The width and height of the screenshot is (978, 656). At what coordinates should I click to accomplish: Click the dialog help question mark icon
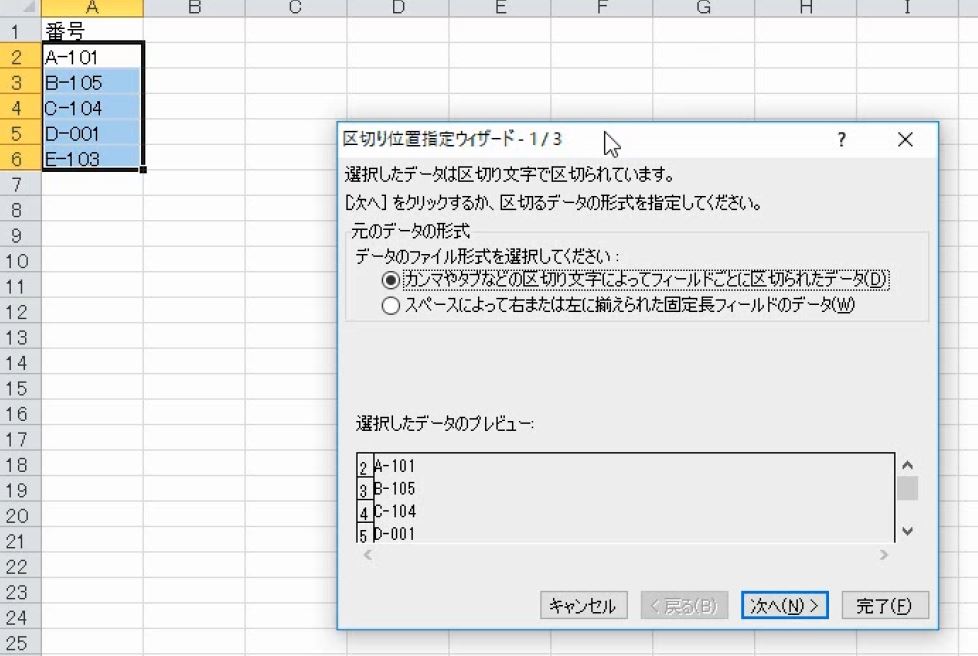coord(842,140)
